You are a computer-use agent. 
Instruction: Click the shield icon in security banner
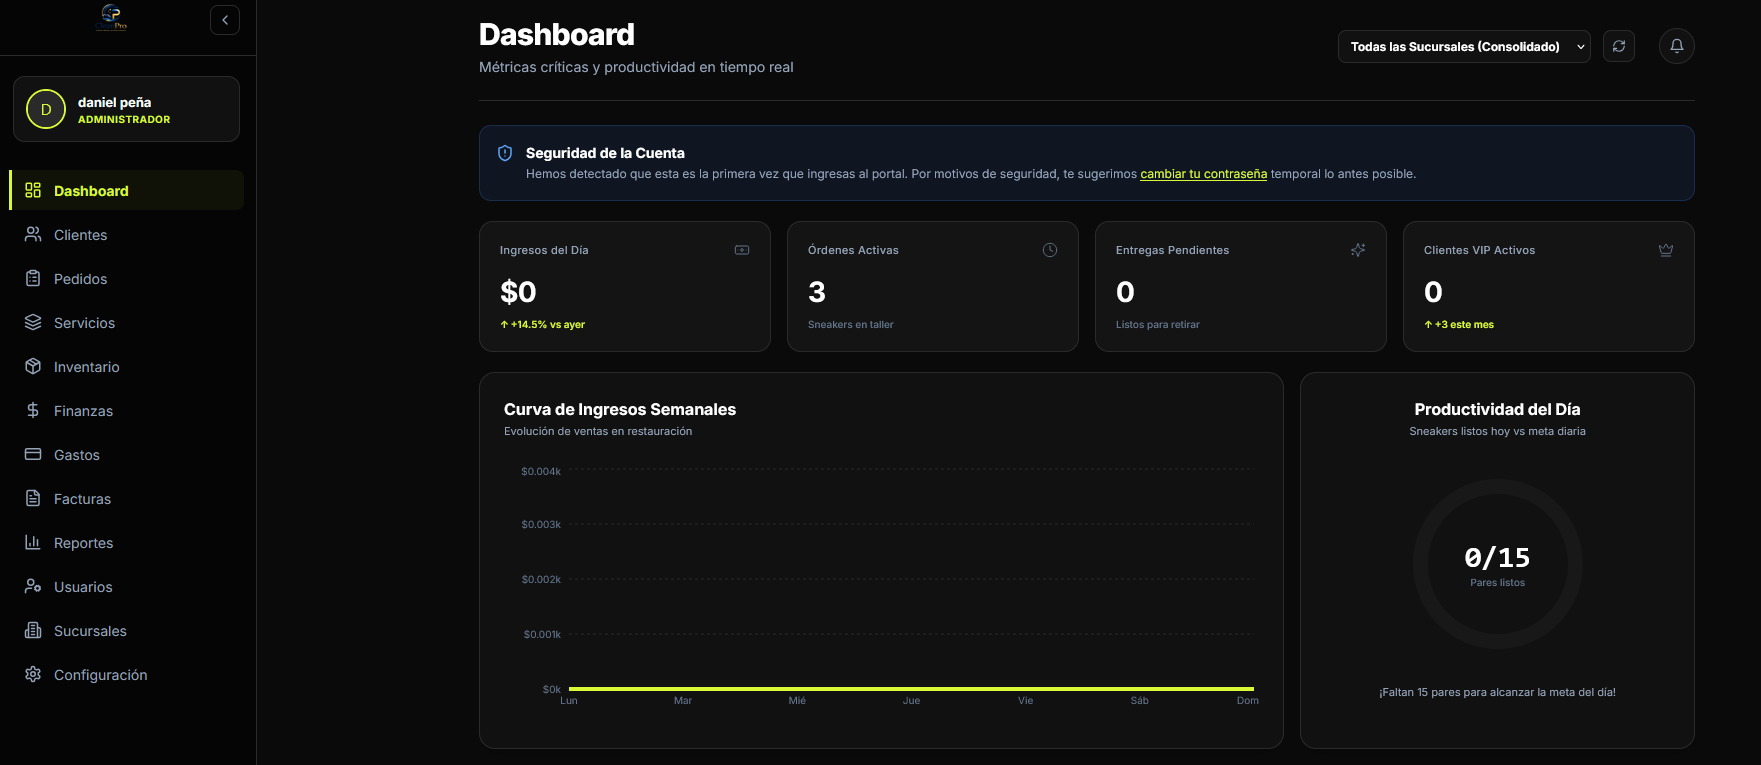(505, 153)
